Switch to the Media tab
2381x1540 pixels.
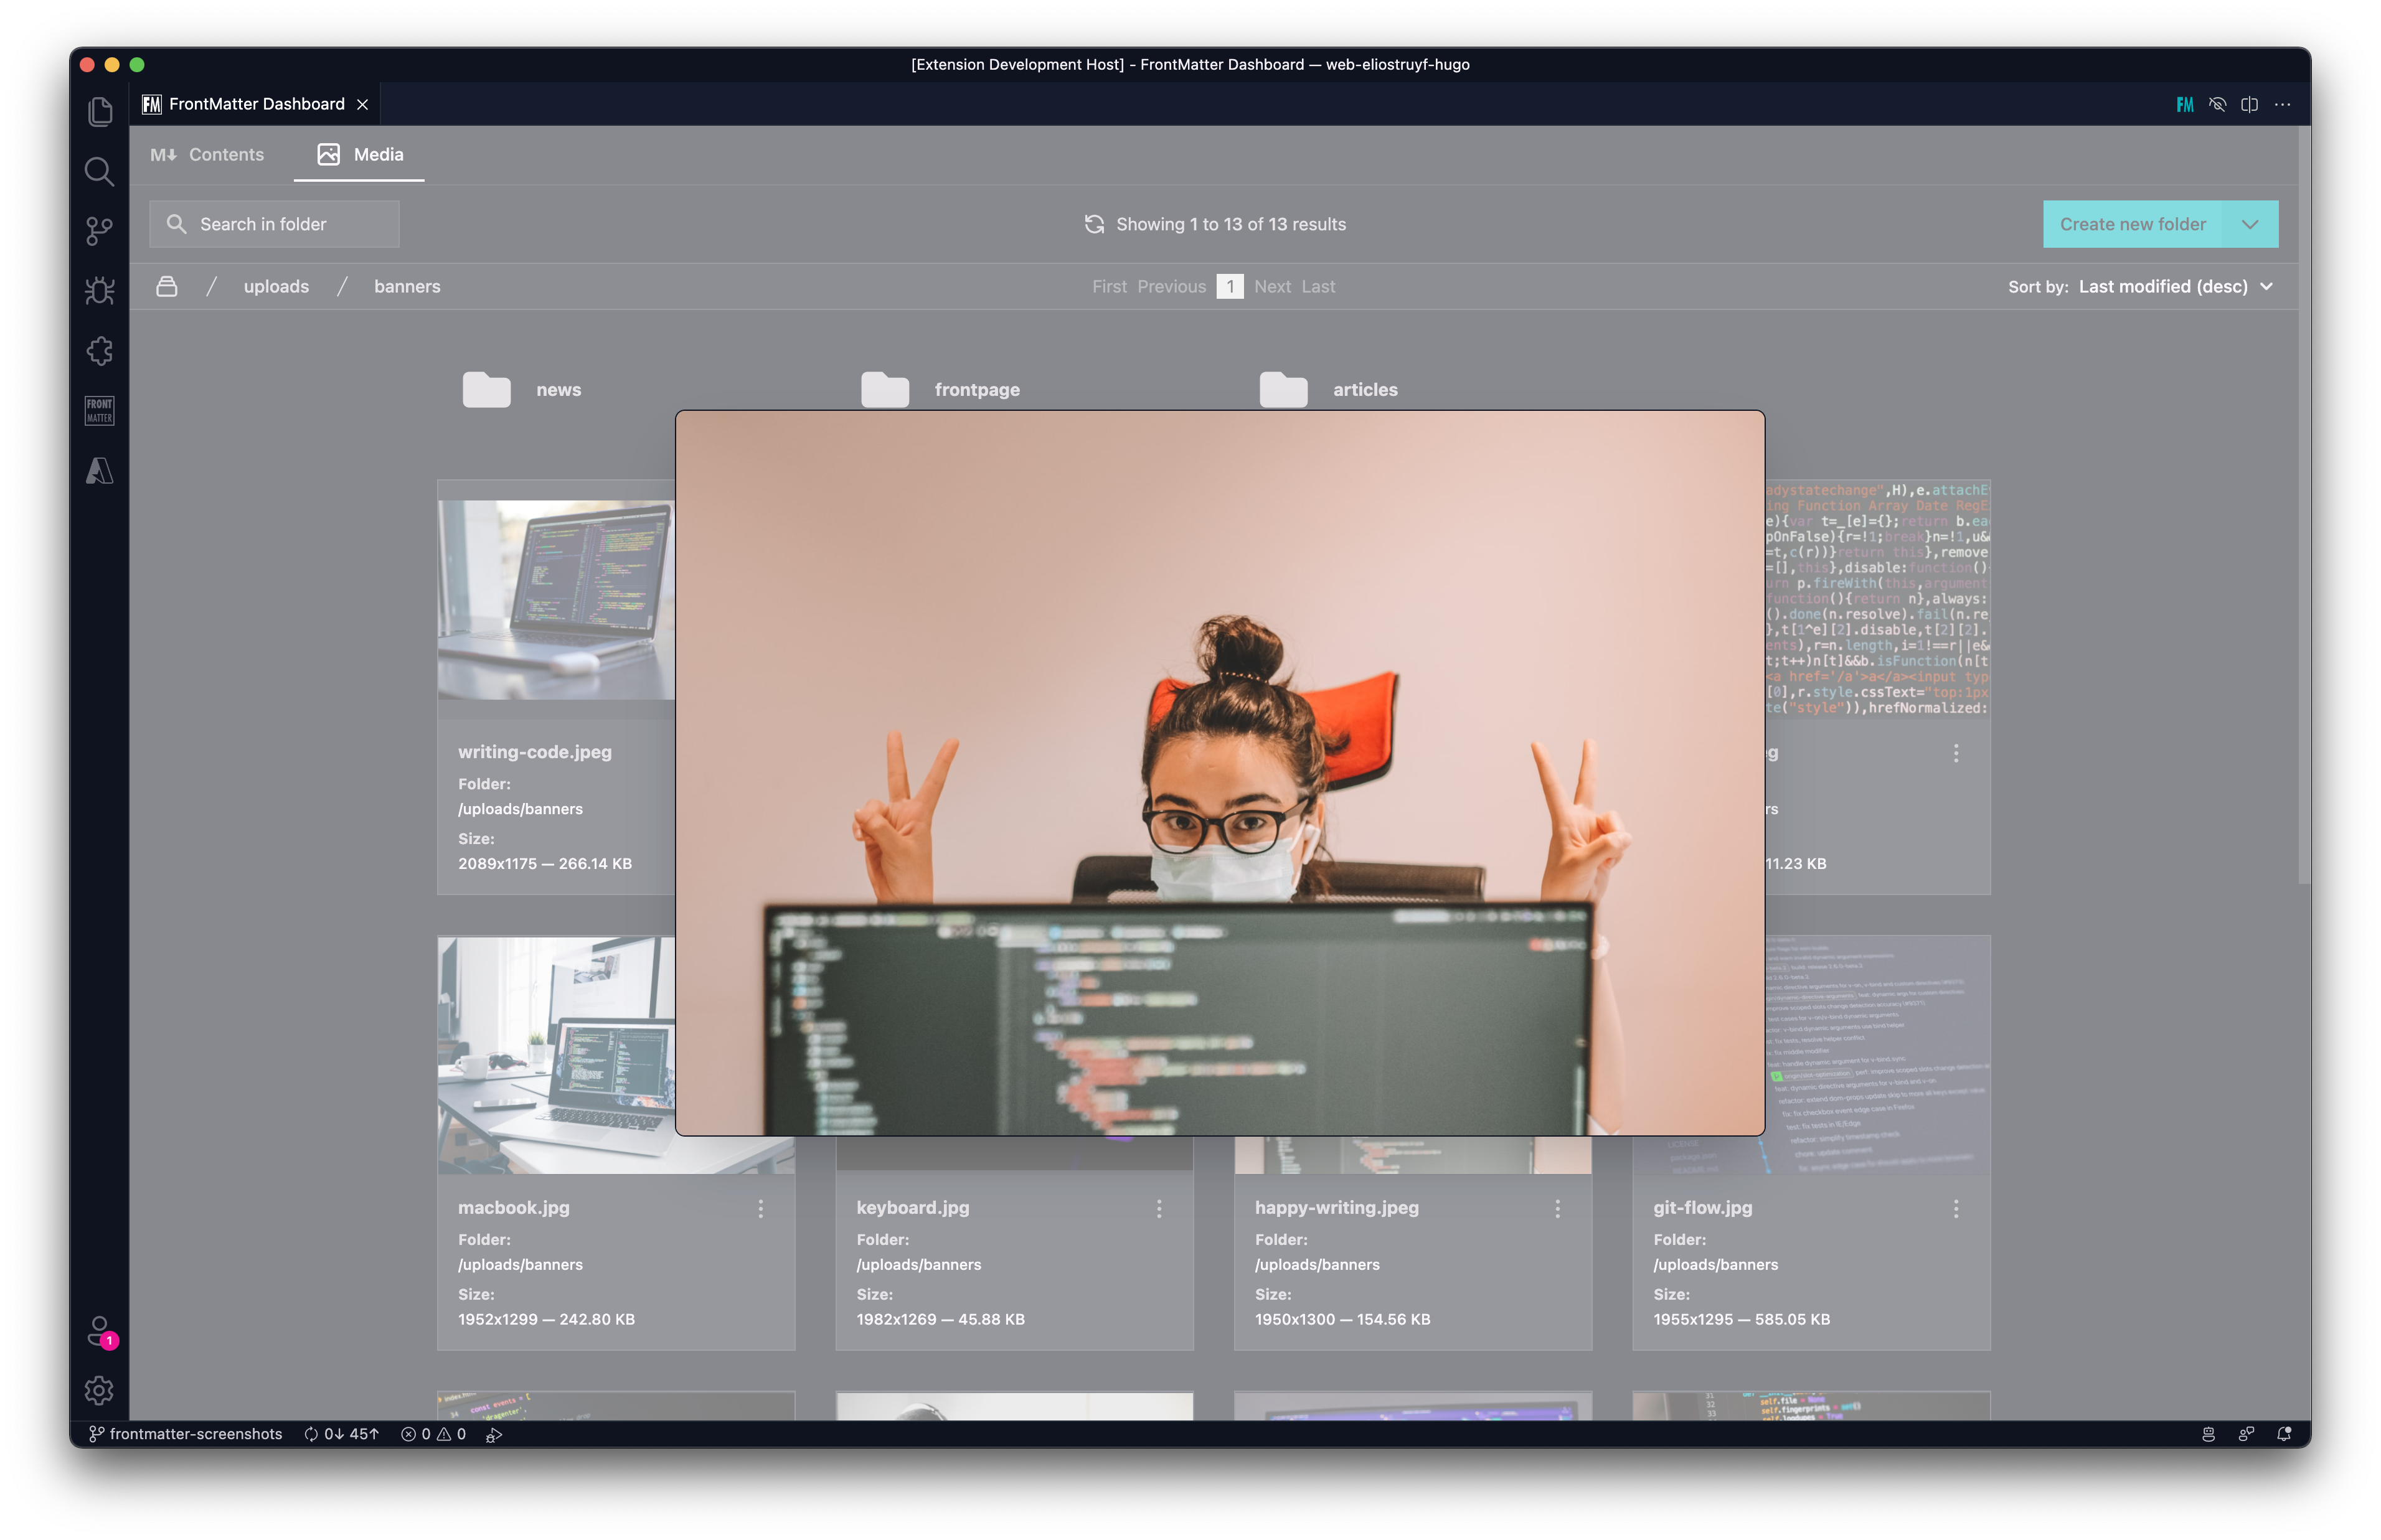pos(360,154)
